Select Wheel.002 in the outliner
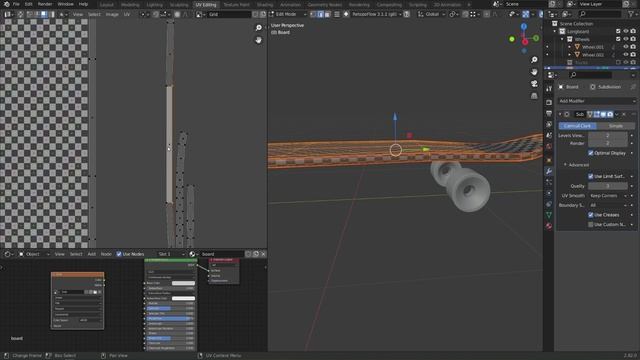The height and width of the screenshot is (360, 640). (593, 55)
